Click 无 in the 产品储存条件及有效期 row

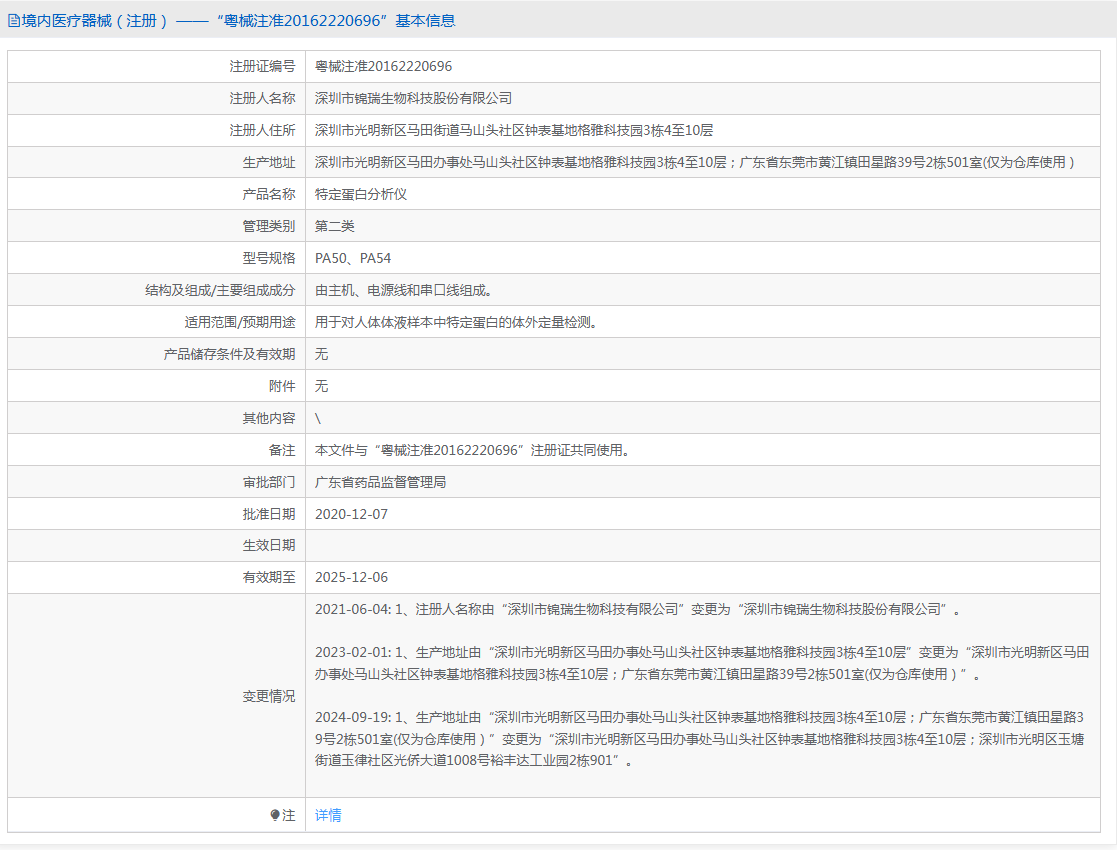(321, 354)
